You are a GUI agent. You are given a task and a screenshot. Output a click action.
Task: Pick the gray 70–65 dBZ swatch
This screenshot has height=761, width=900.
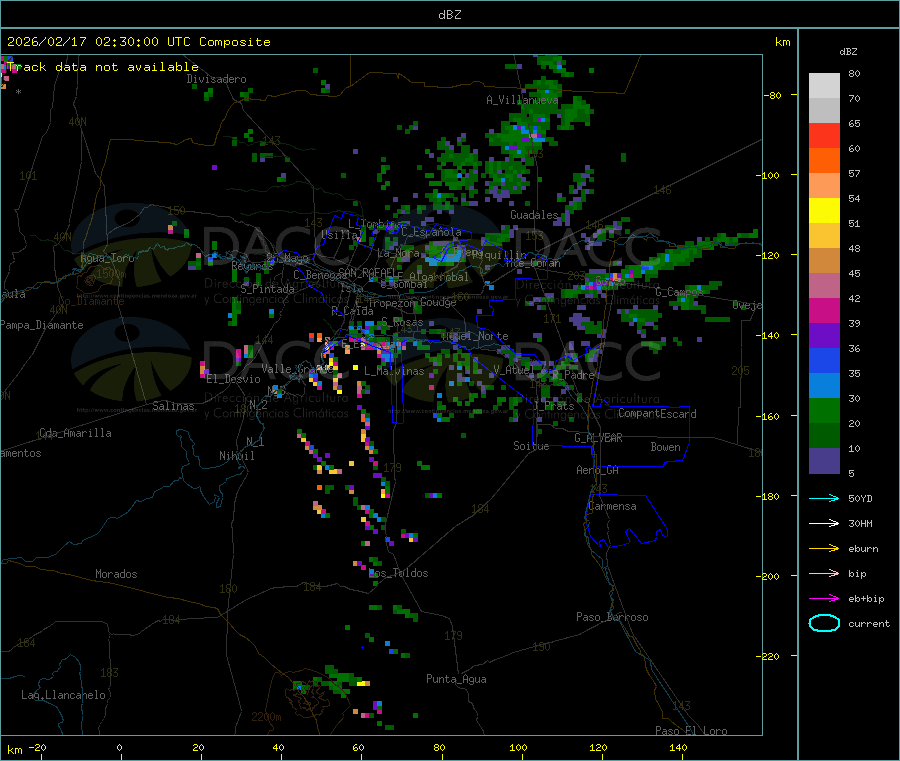[x=824, y=111]
